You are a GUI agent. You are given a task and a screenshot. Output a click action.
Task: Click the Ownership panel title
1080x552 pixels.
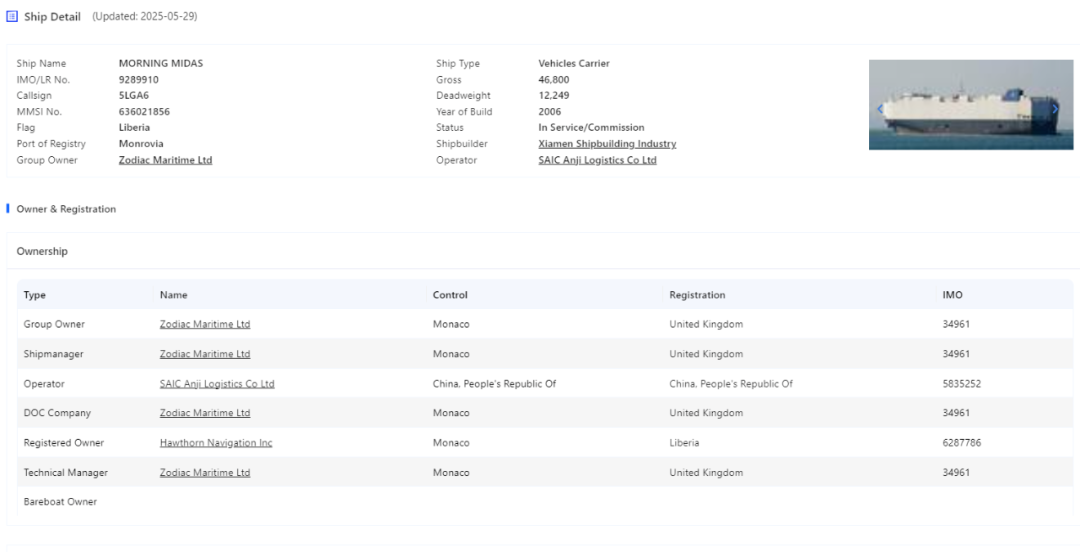pos(42,252)
